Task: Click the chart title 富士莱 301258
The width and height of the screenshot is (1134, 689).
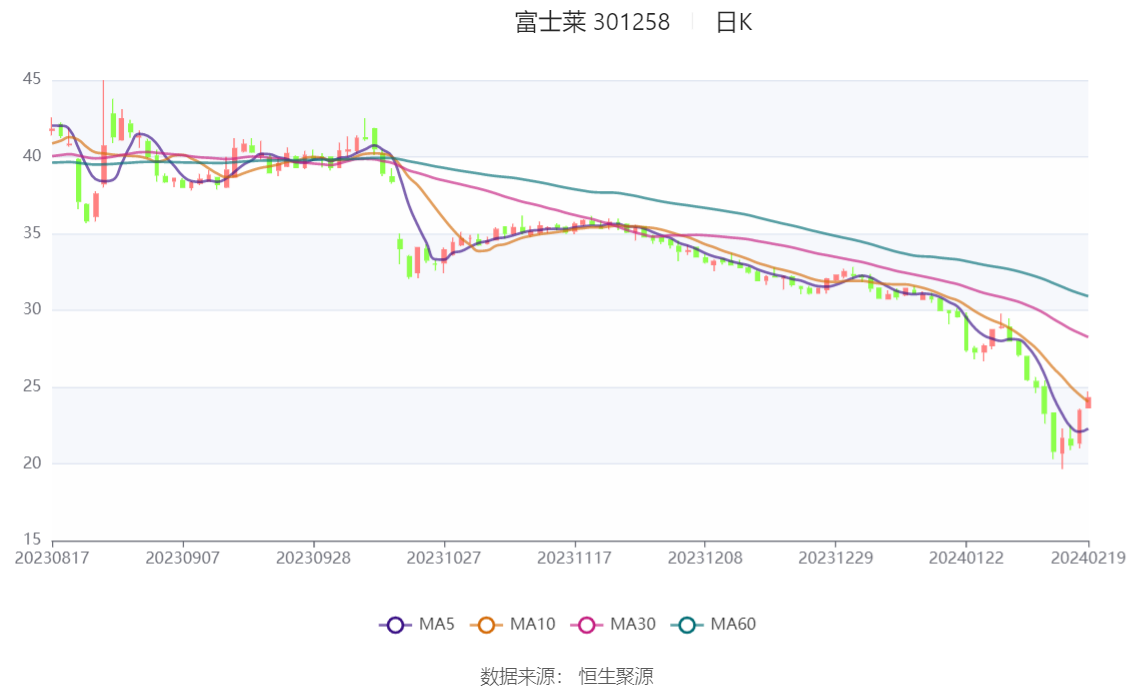Action: pos(592,22)
